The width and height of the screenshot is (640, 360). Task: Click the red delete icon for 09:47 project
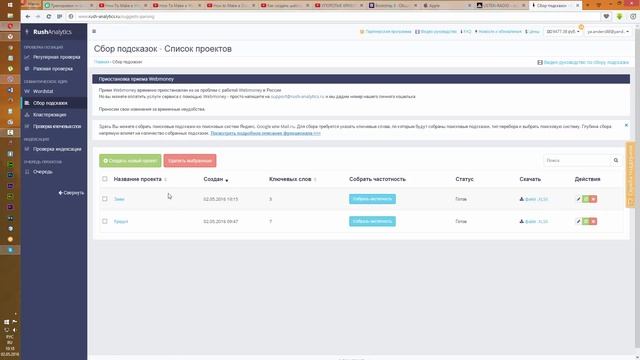point(593,221)
